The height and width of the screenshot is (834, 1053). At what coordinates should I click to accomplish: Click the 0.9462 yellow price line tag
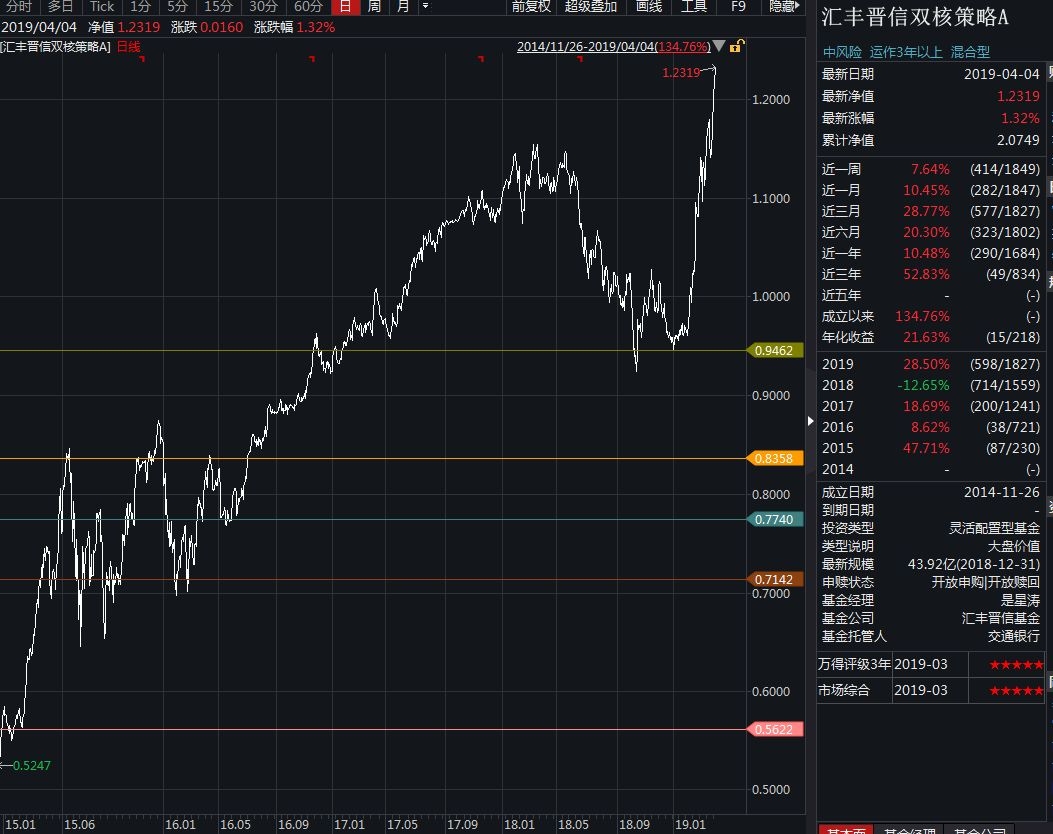775,351
